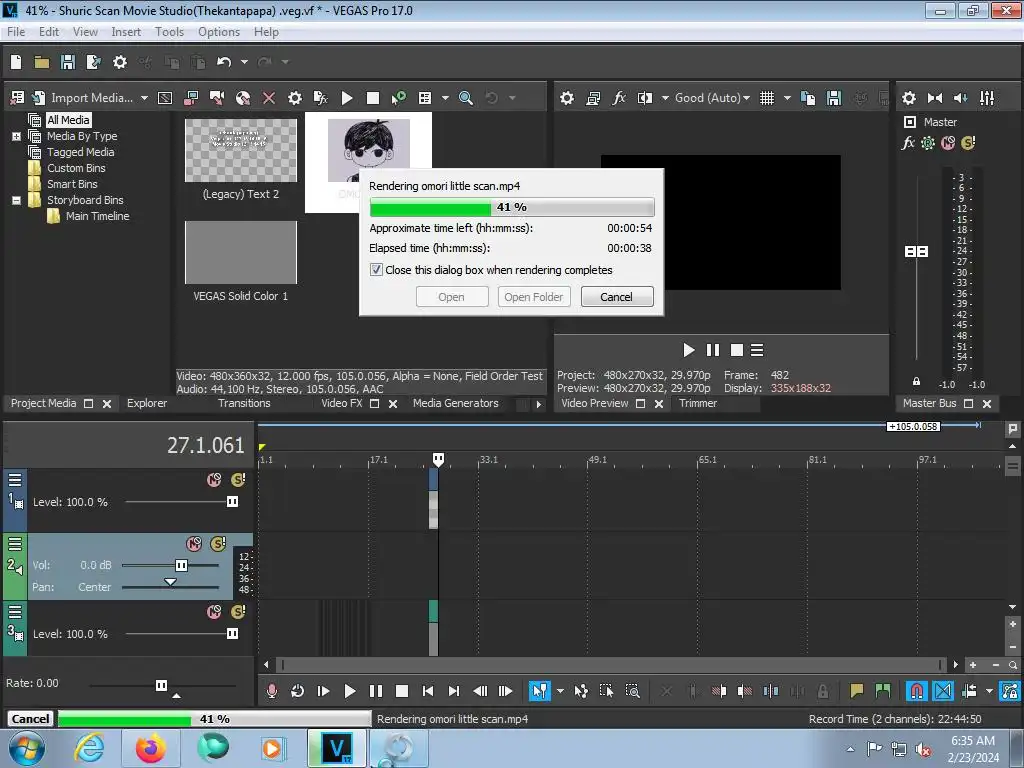Pause timeline playback in transport bar
1024x768 pixels.
pyautogui.click(x=376, y=691)
